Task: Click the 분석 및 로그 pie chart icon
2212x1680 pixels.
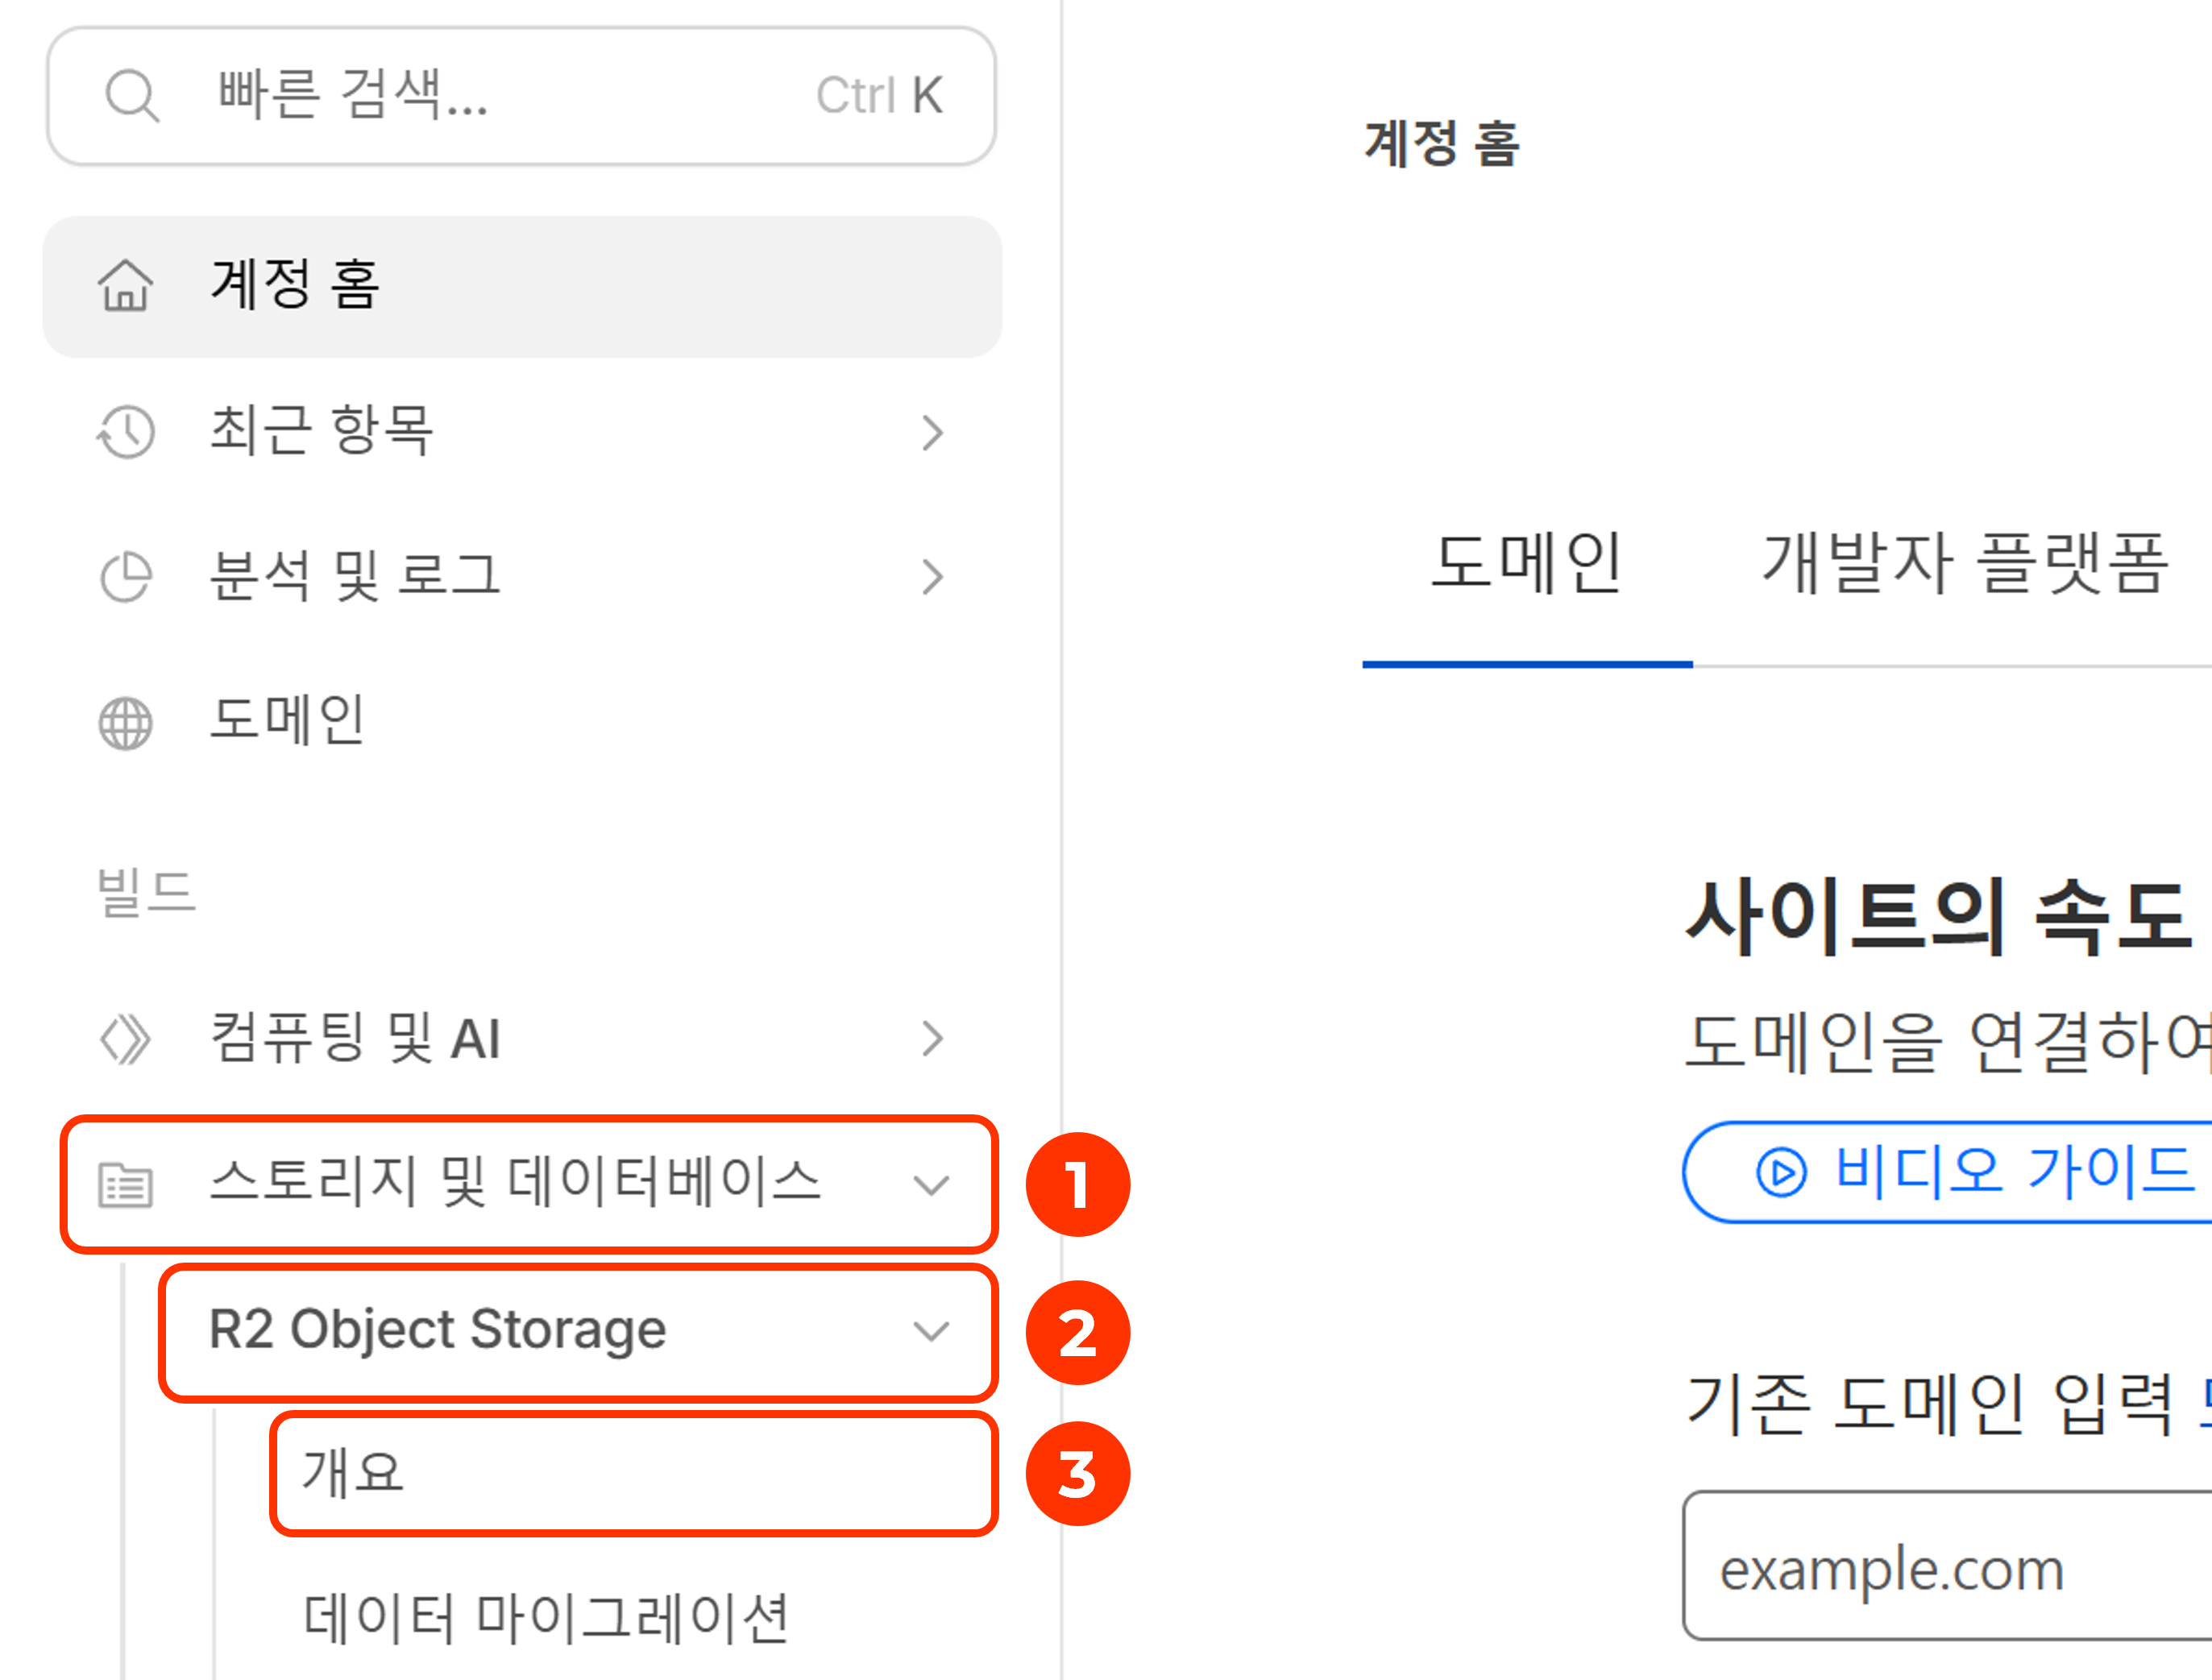Action: (126, 577)
